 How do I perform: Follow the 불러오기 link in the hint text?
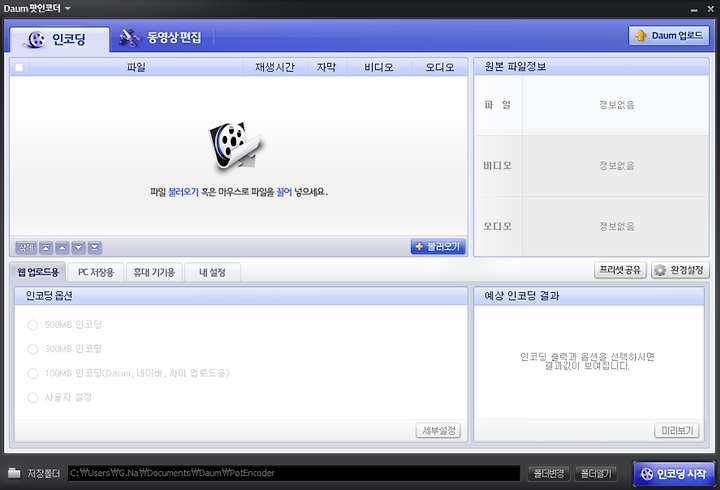[183, 192]
